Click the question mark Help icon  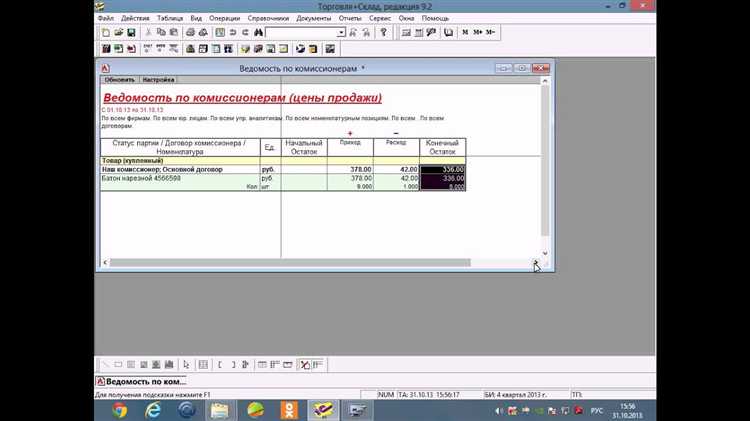(x=383, y=33)
